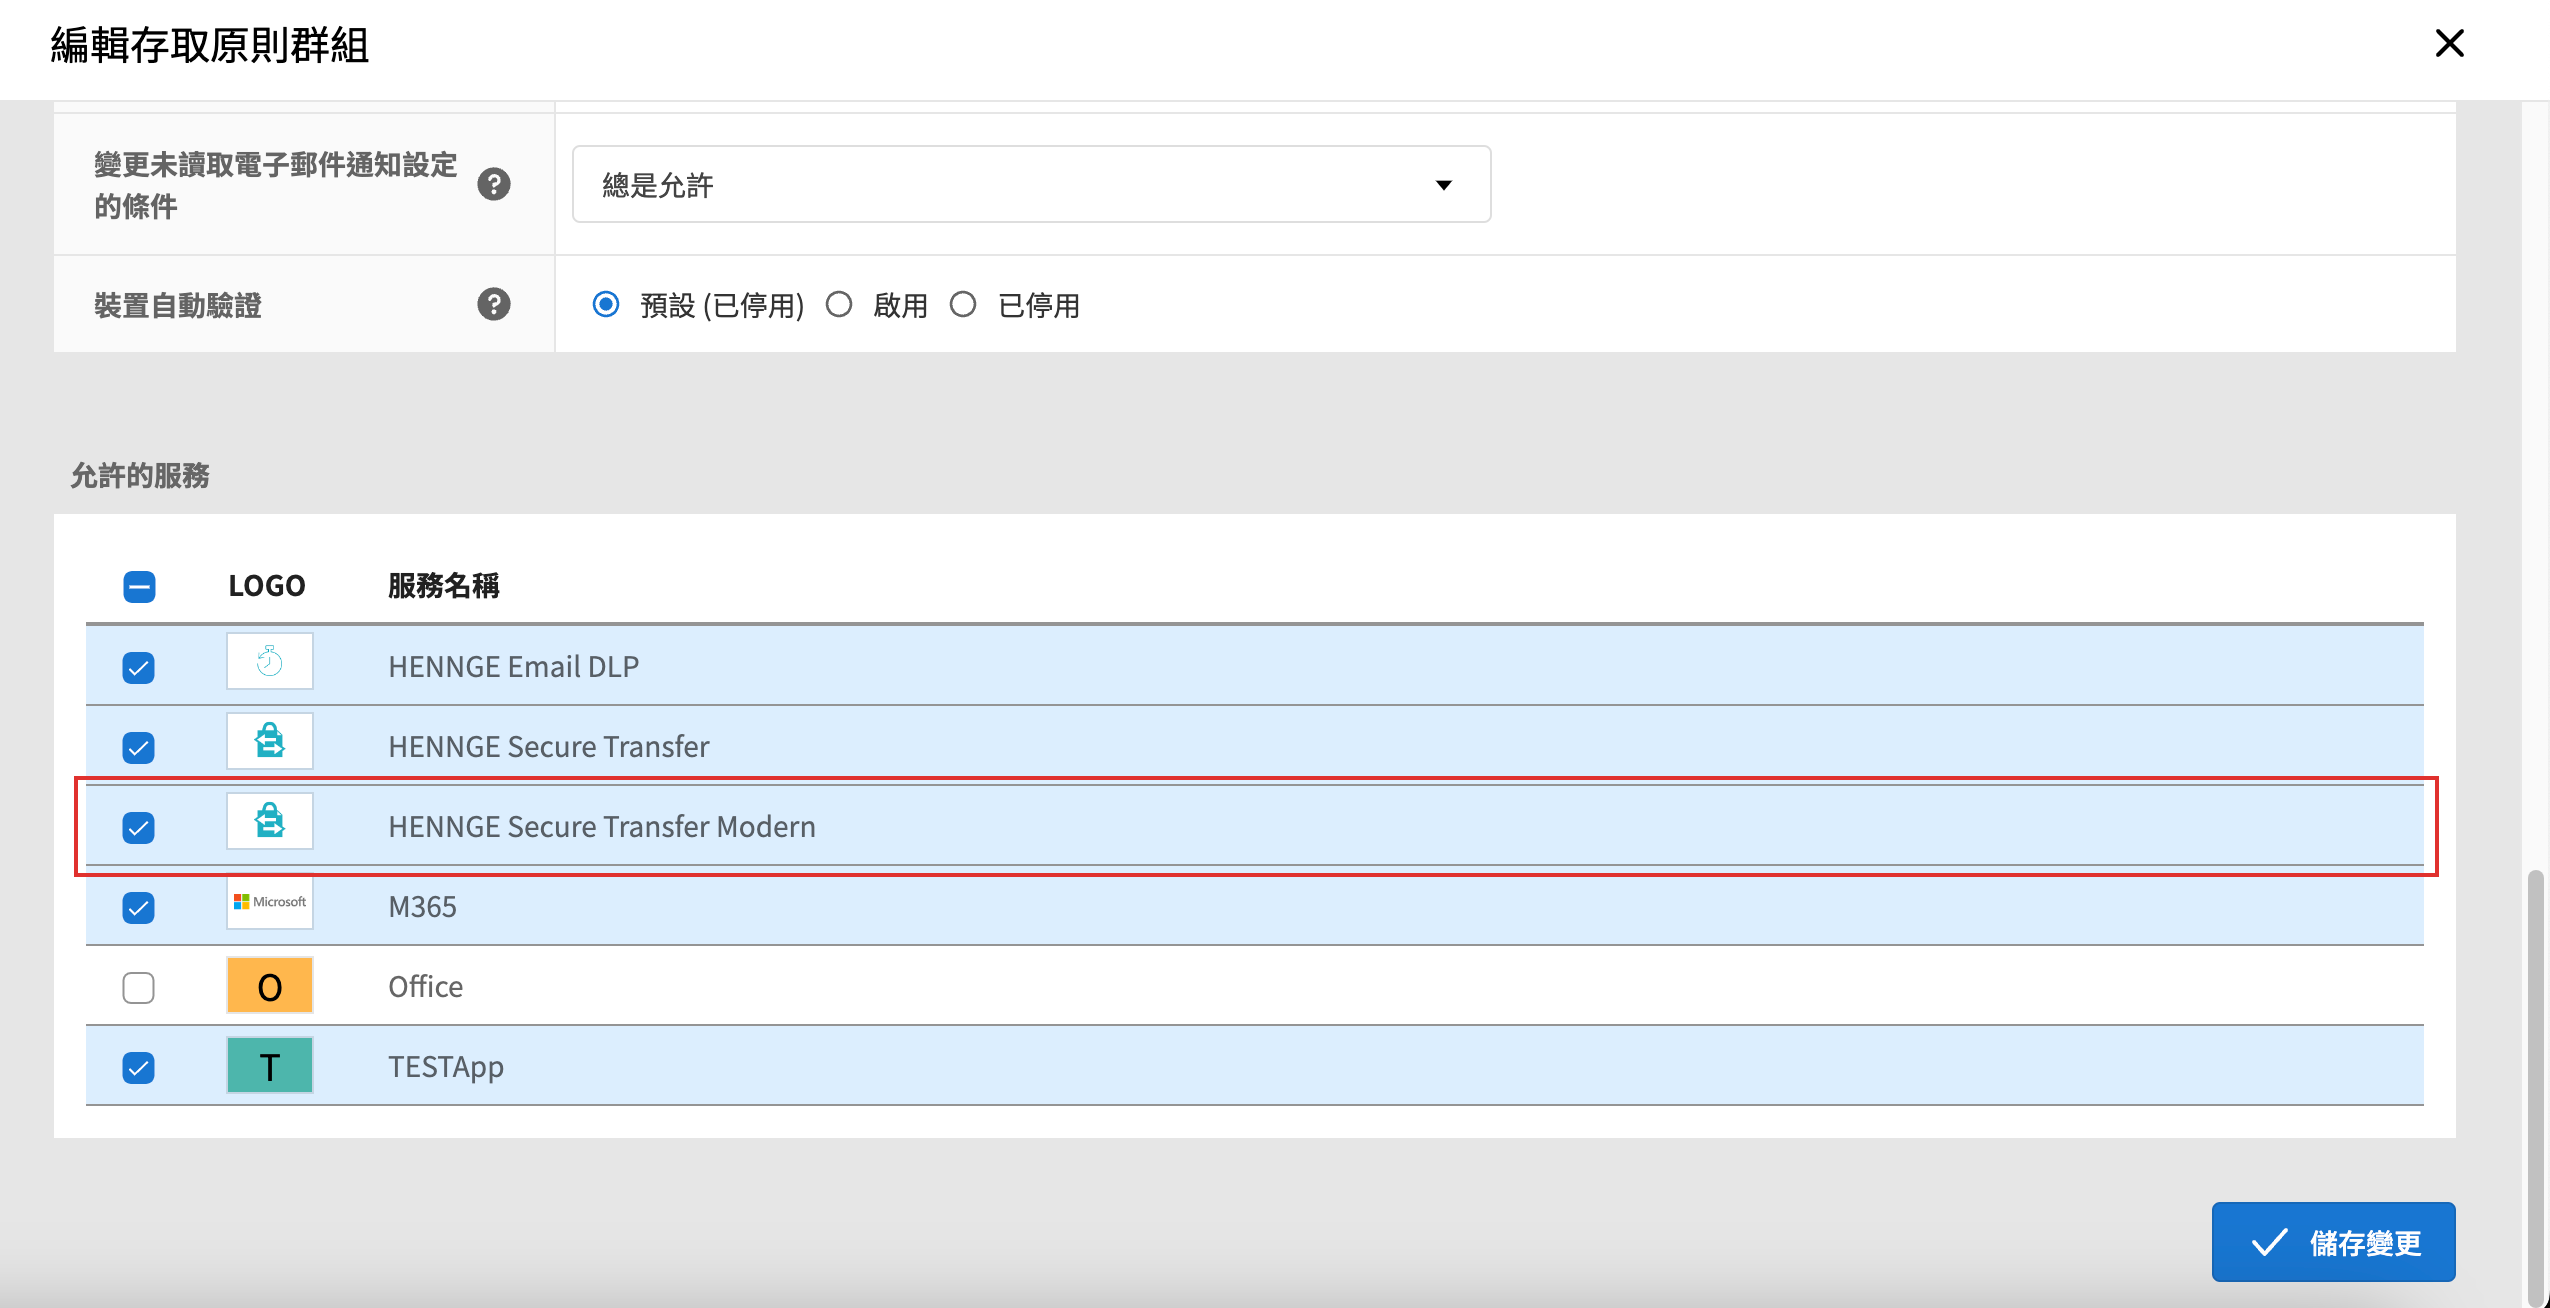
Task: Select the 啟用 radio option
Action: click(x=839, y=304)
